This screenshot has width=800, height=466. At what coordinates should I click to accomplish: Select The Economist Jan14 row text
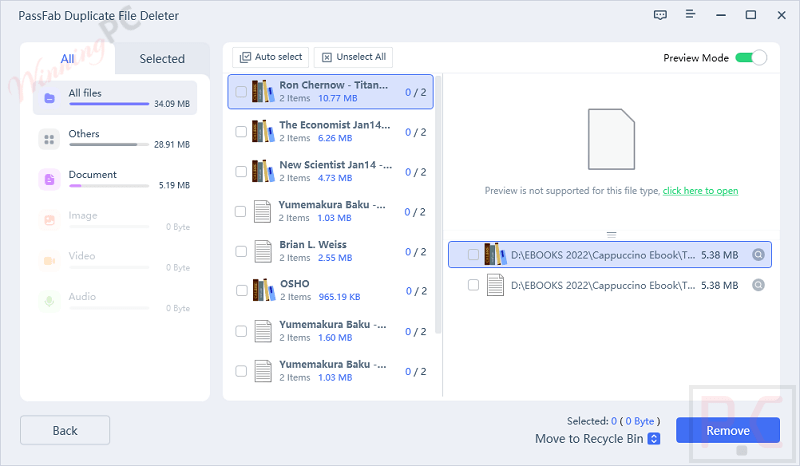point(335,125)
